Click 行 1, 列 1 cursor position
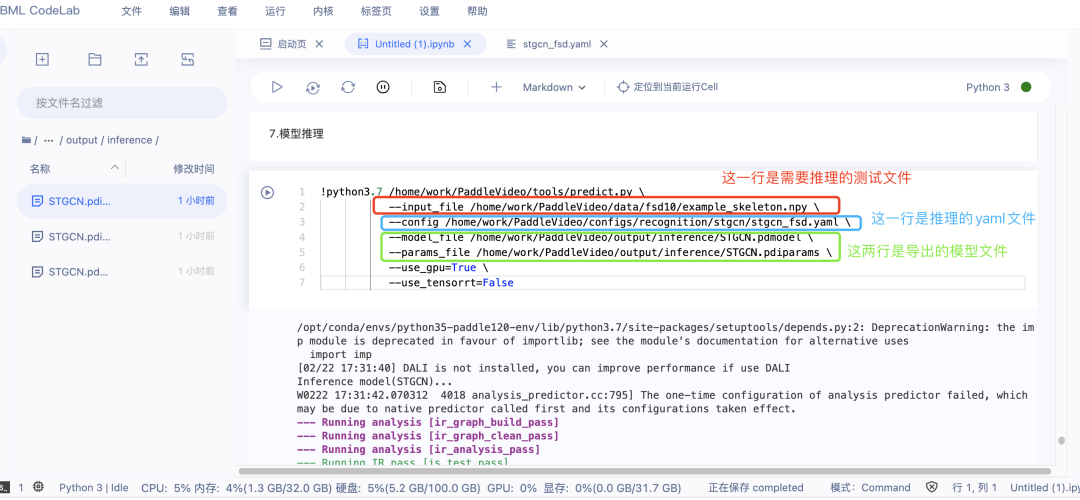The width and height of the screenshot is (1080, 500). 975,488
